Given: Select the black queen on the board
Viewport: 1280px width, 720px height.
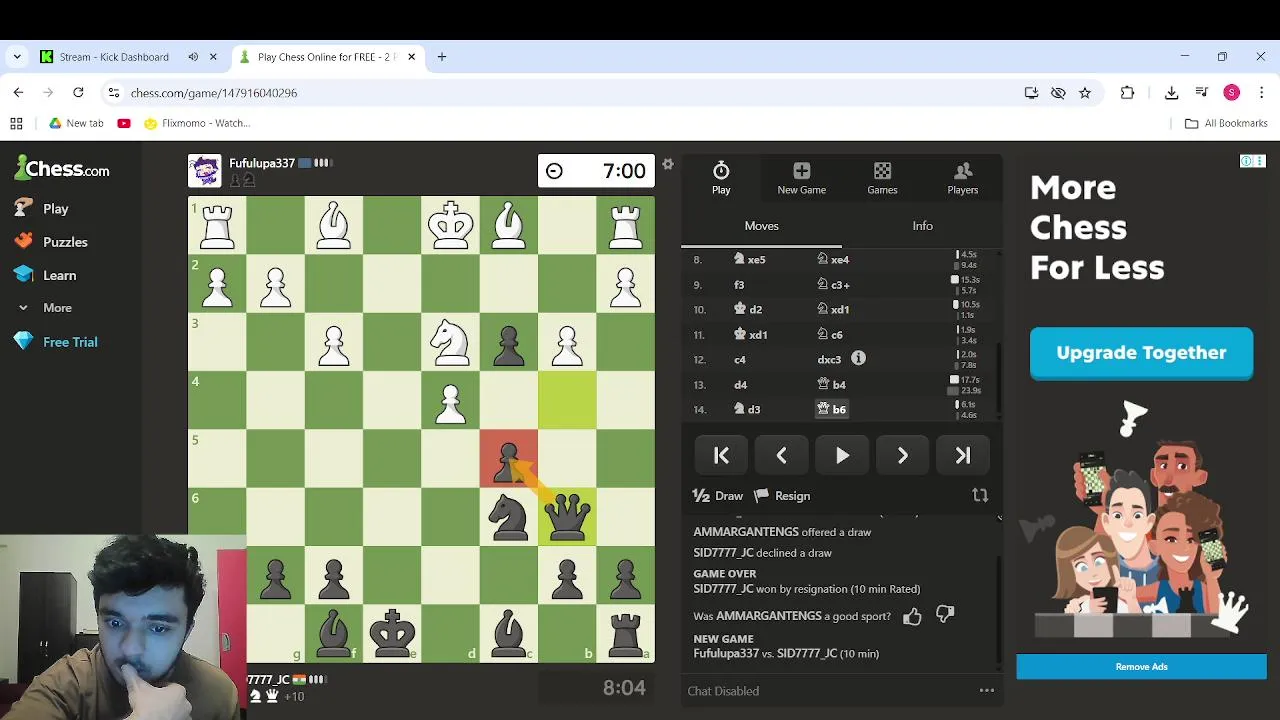Looking at the screenshot, I should [x=567, y=517].
